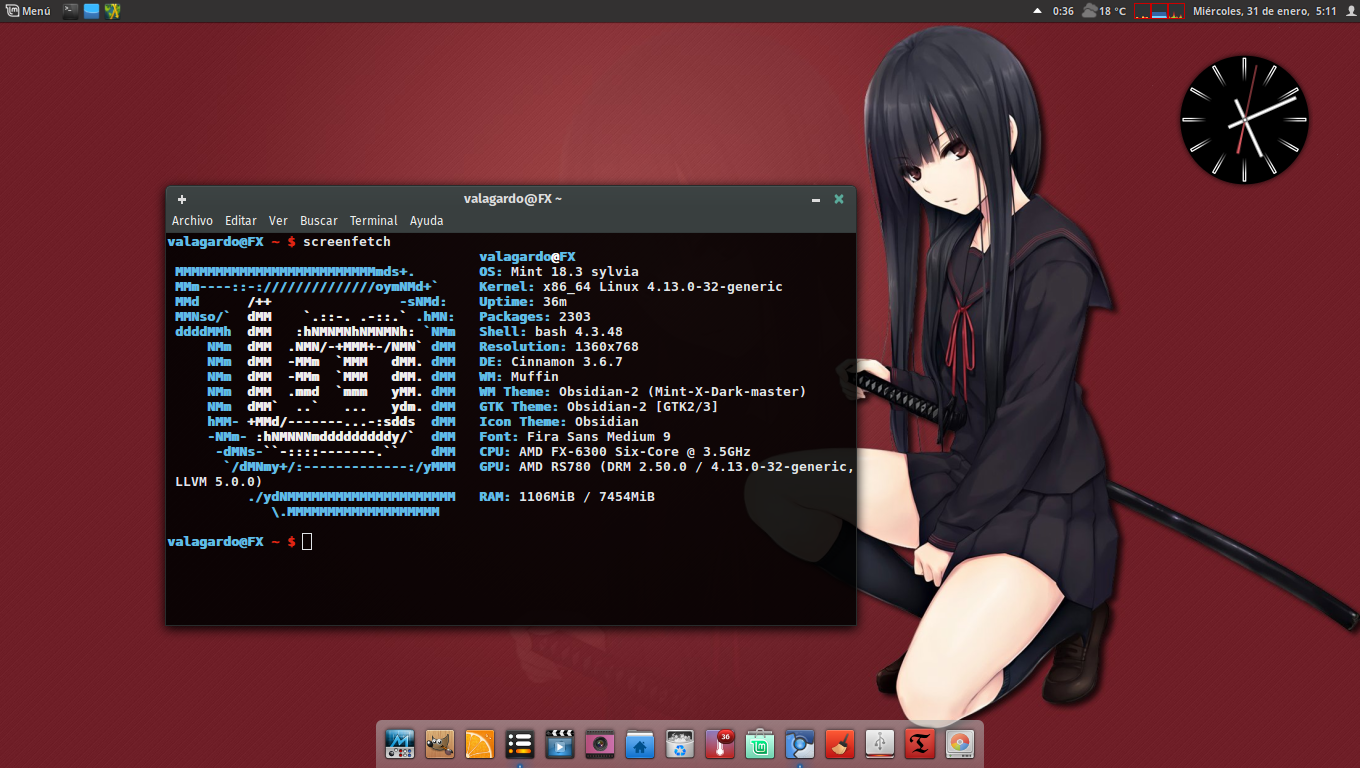
Task: Click the 'DE: Cinnamon 3.6.7' line
Action: click(550, 362)
